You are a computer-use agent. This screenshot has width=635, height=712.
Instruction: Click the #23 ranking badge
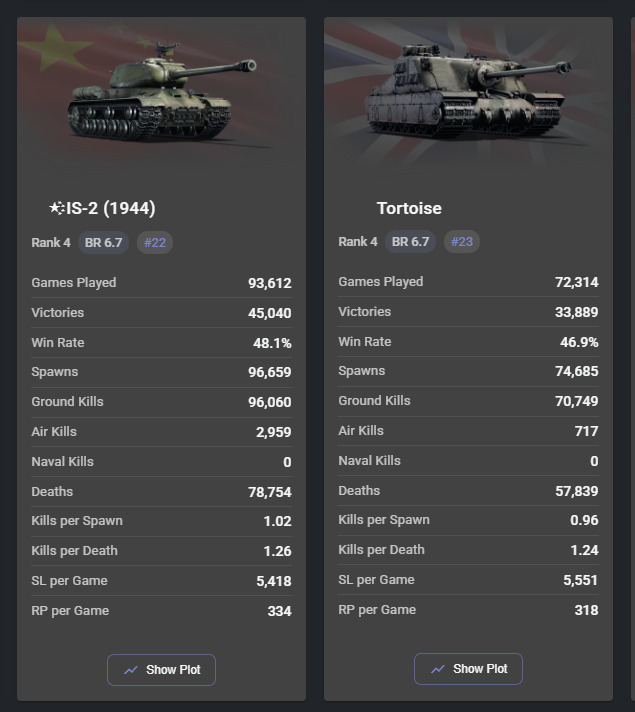462,242
